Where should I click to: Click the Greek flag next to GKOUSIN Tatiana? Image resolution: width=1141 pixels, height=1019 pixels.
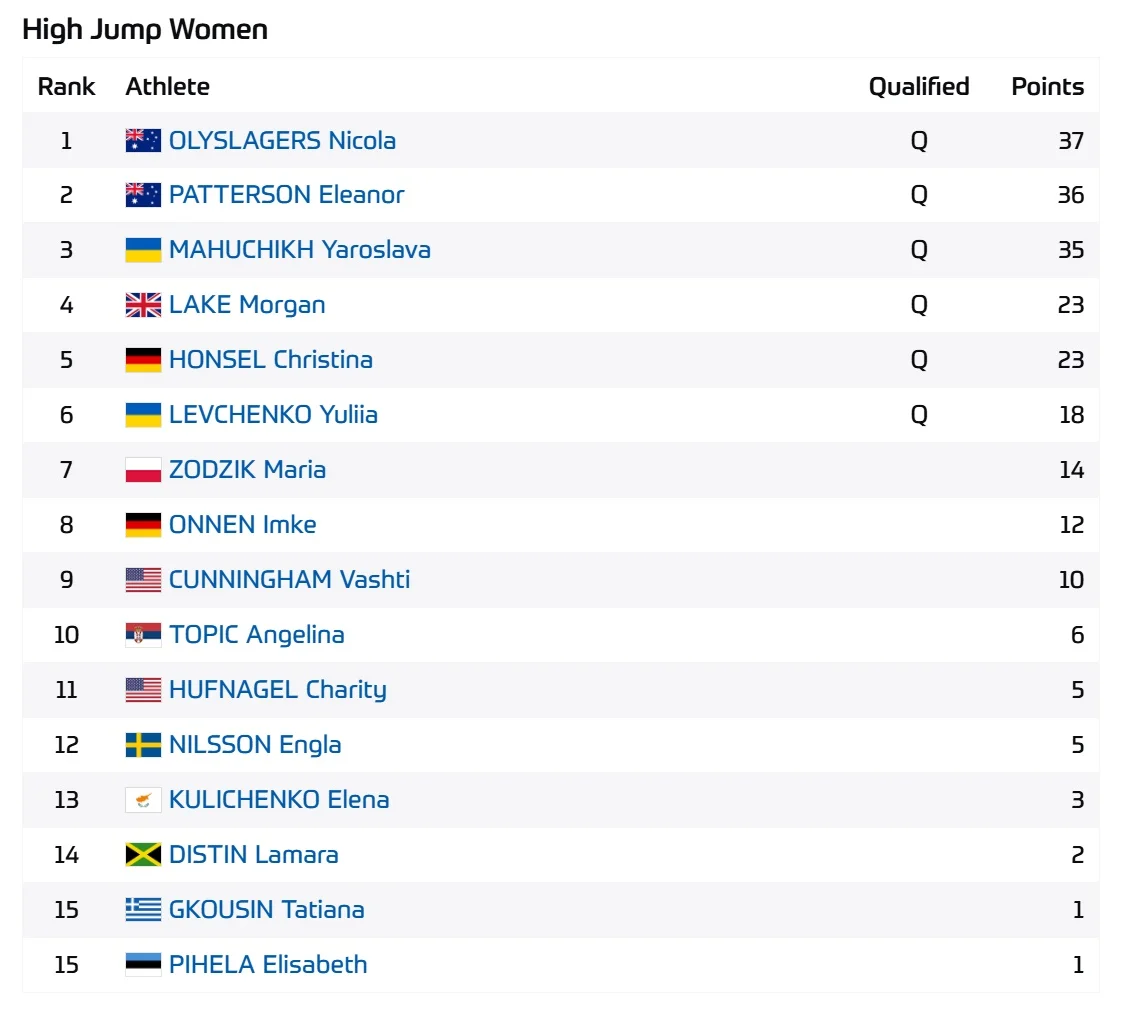[143, 910]
